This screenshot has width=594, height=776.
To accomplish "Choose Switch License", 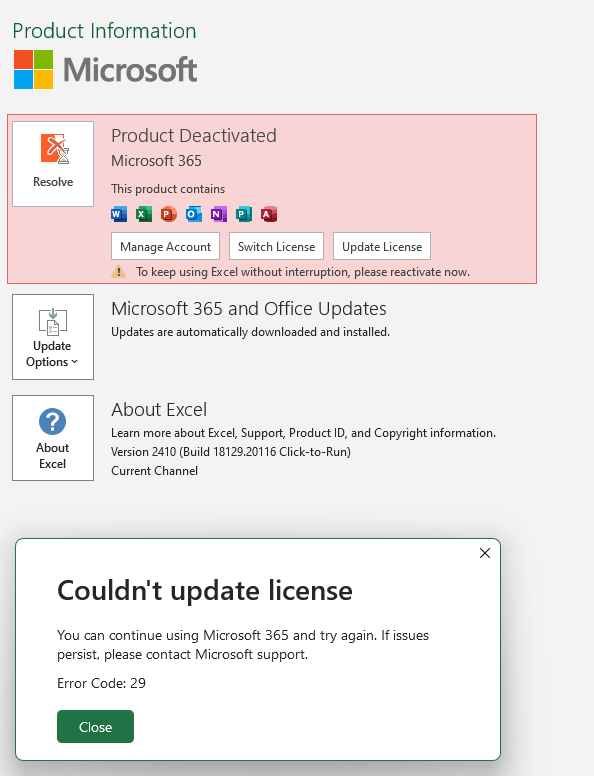I will pos(276,246).
